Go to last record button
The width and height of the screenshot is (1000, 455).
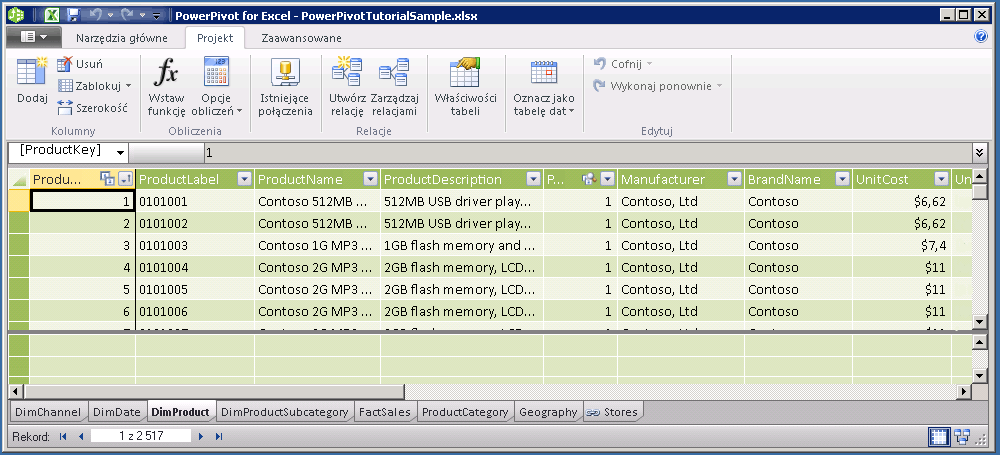[x=219, y=436]
